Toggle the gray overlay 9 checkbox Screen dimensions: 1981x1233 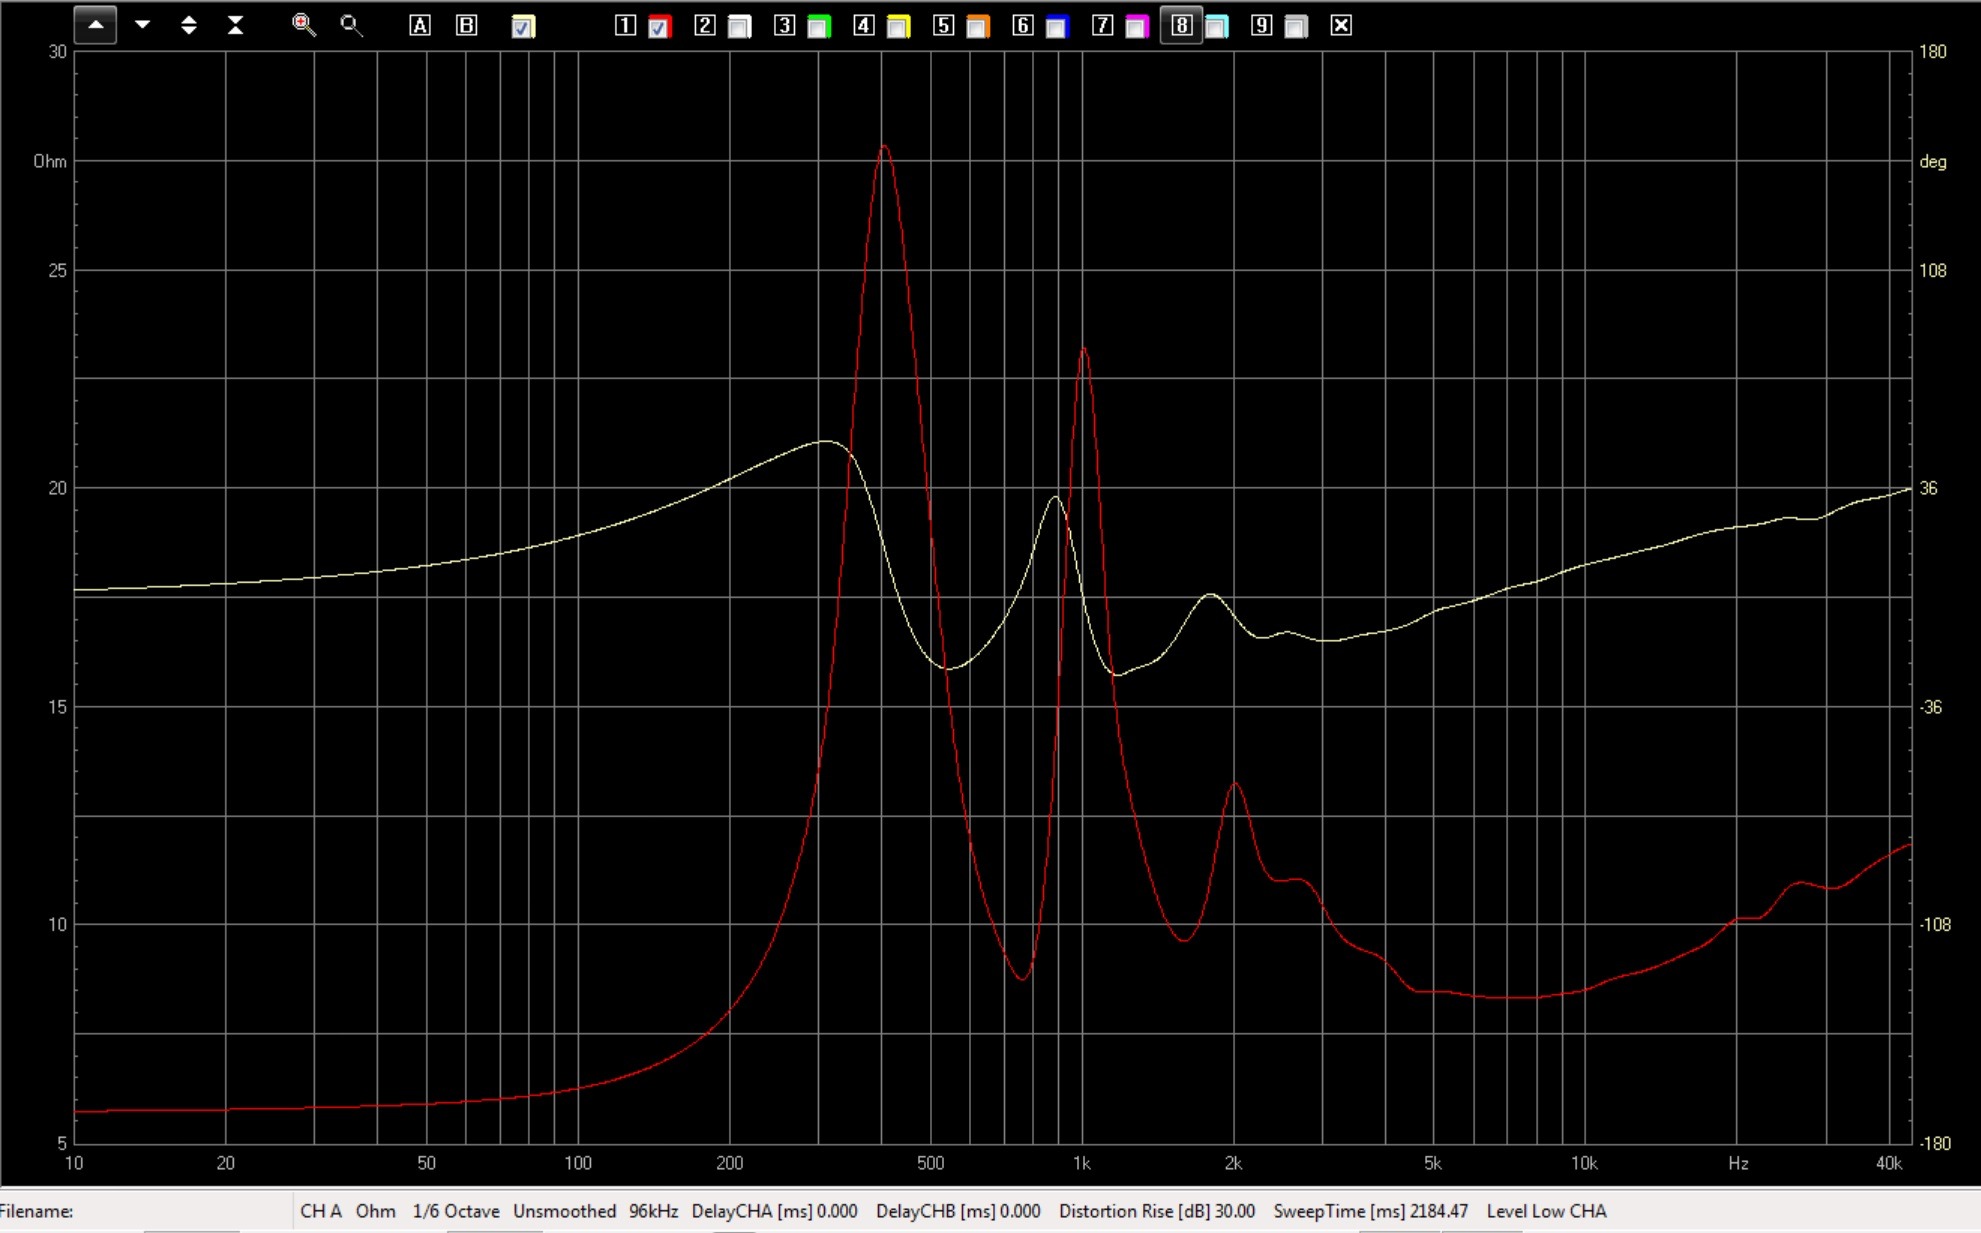point(1296,27)
